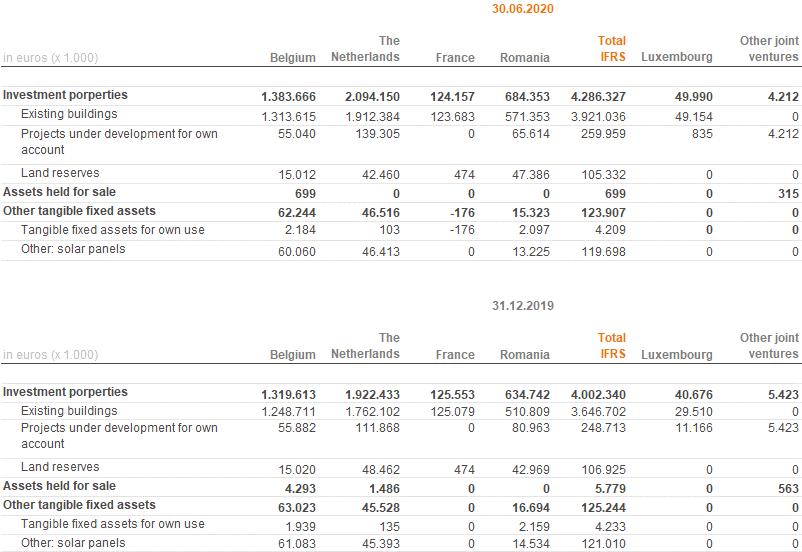Select Other joint ventures header in bottom table
802x552 pixels.
click(x=769, y=345)
